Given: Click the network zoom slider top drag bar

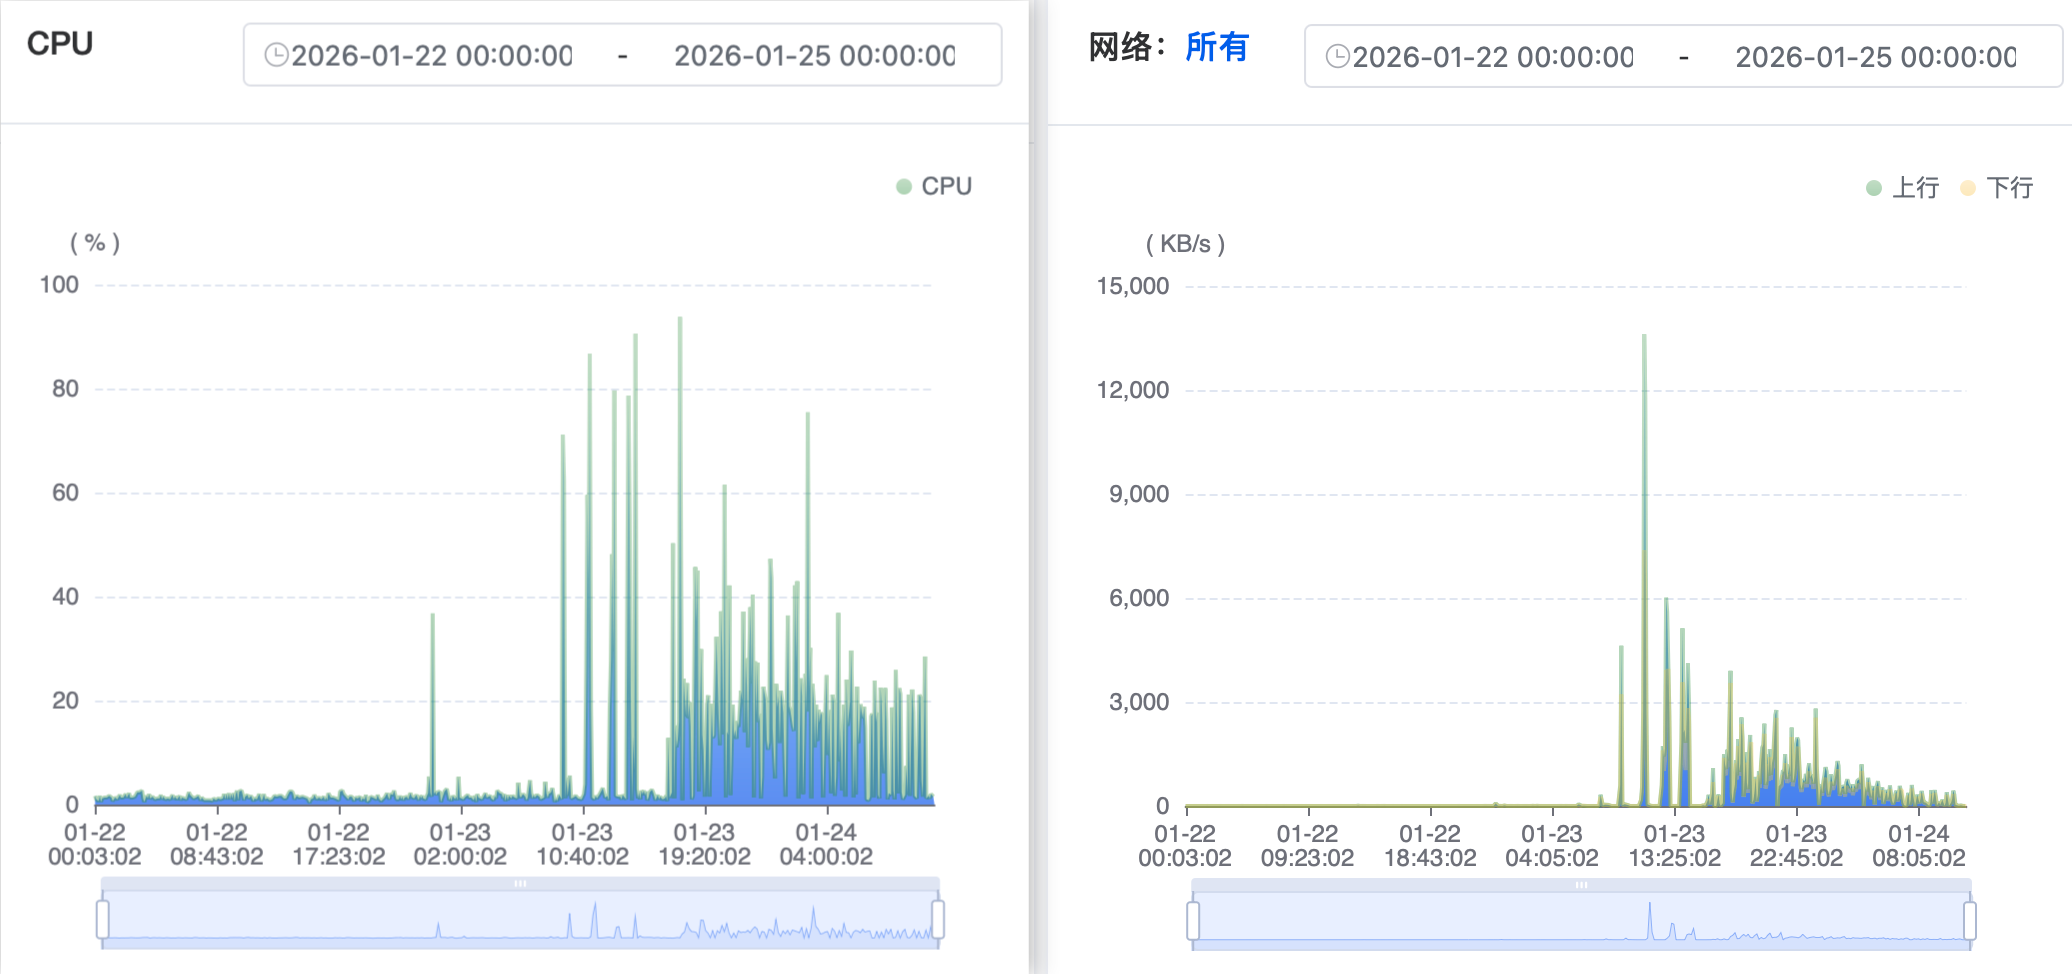Looking at the screenshot, I should [1581, 885].
